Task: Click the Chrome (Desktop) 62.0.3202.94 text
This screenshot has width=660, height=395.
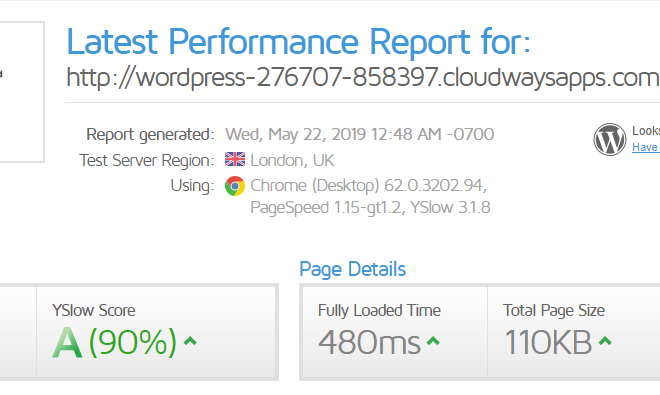Action: pos(369,186)
